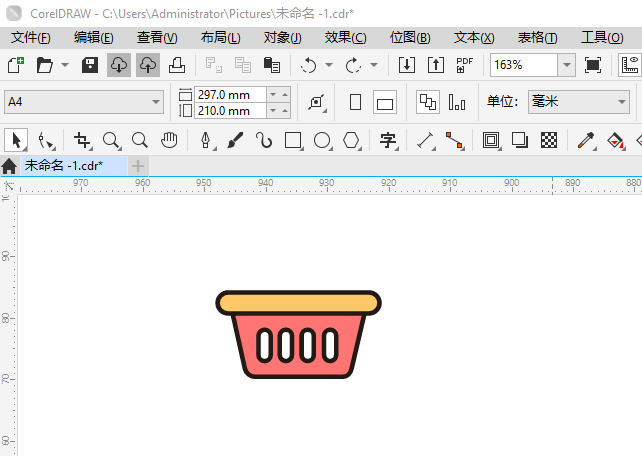Viewport: 642px width, 456px height.
Task: Select the Pen tool
Action: [206, 140]
